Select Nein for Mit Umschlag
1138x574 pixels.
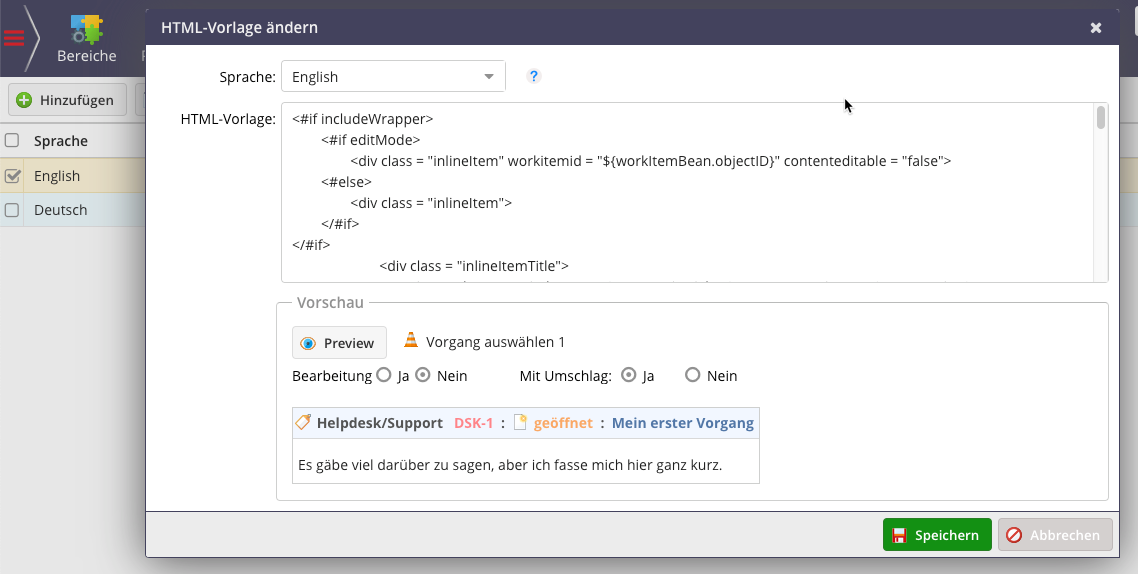click(x=692, y=376)
